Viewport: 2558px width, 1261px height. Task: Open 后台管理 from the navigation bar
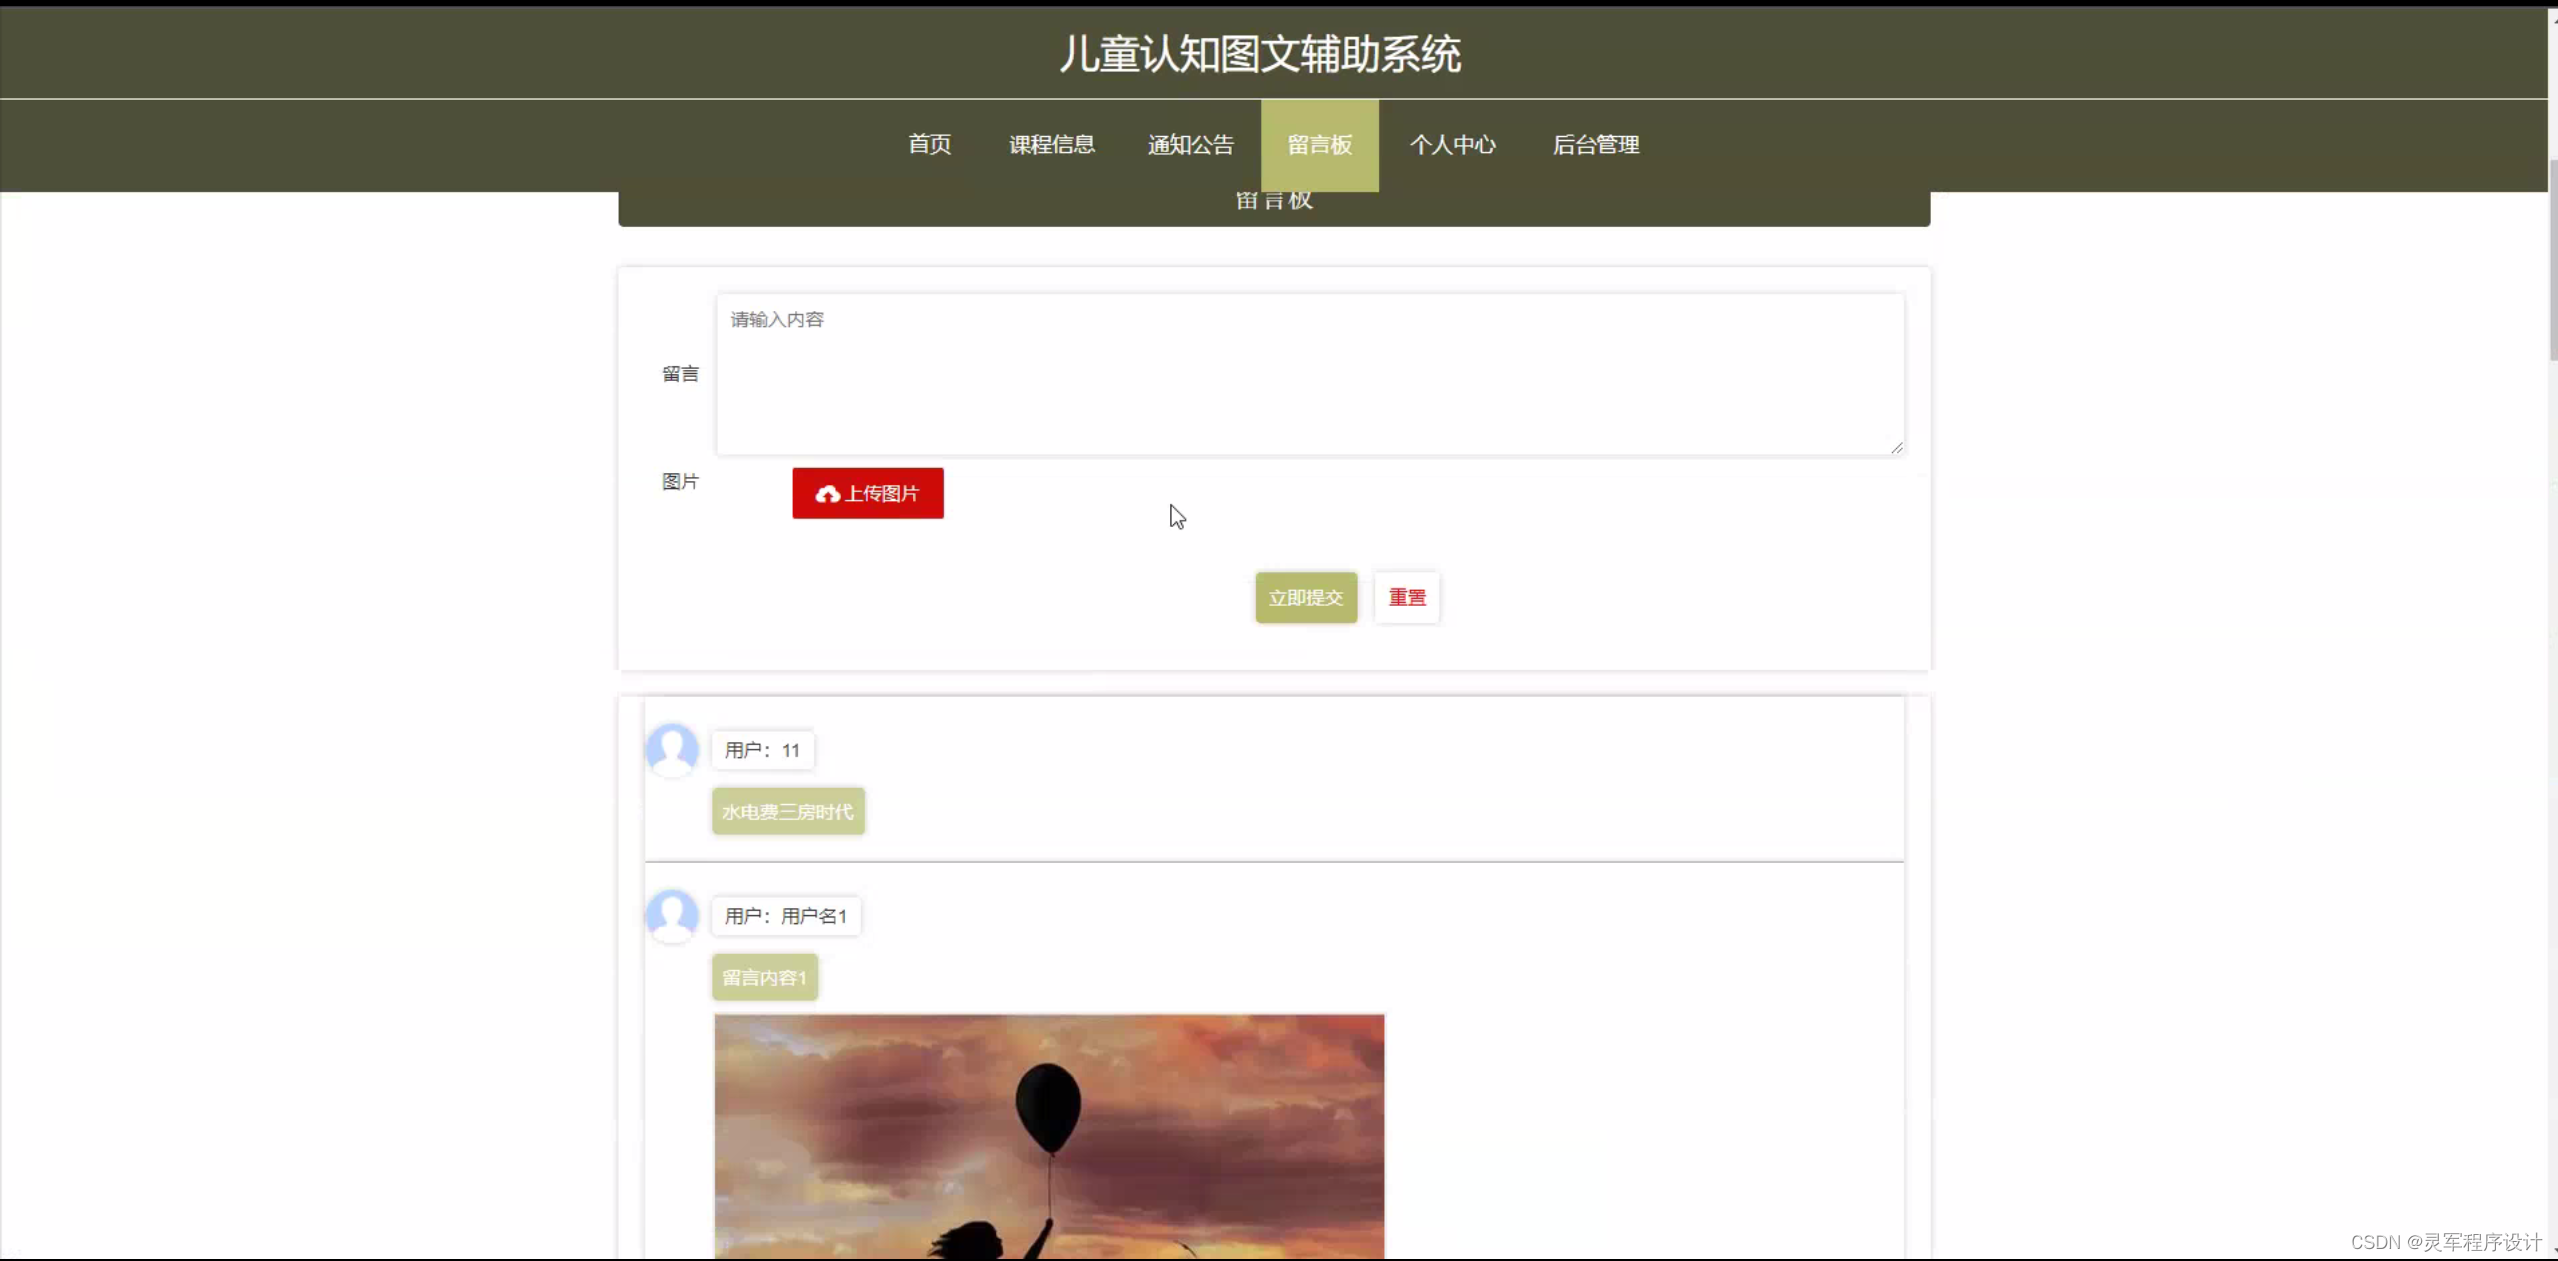click(x=1595, y=144)
